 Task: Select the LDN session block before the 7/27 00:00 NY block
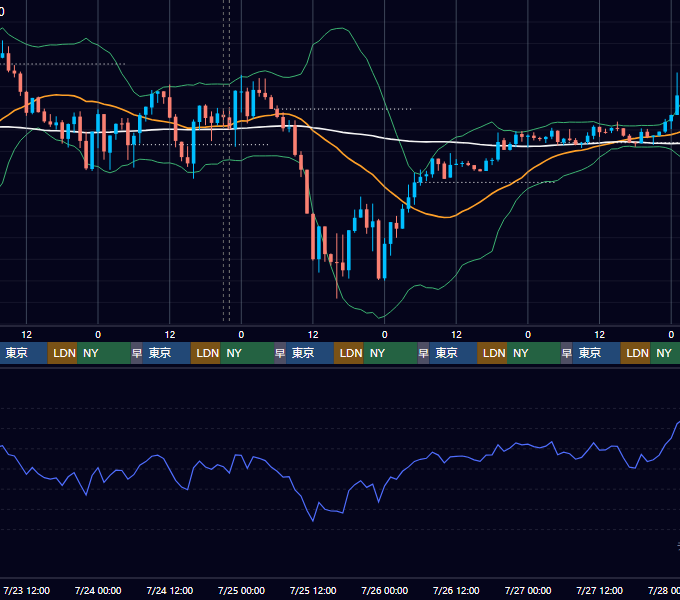(x=492, y=353)
